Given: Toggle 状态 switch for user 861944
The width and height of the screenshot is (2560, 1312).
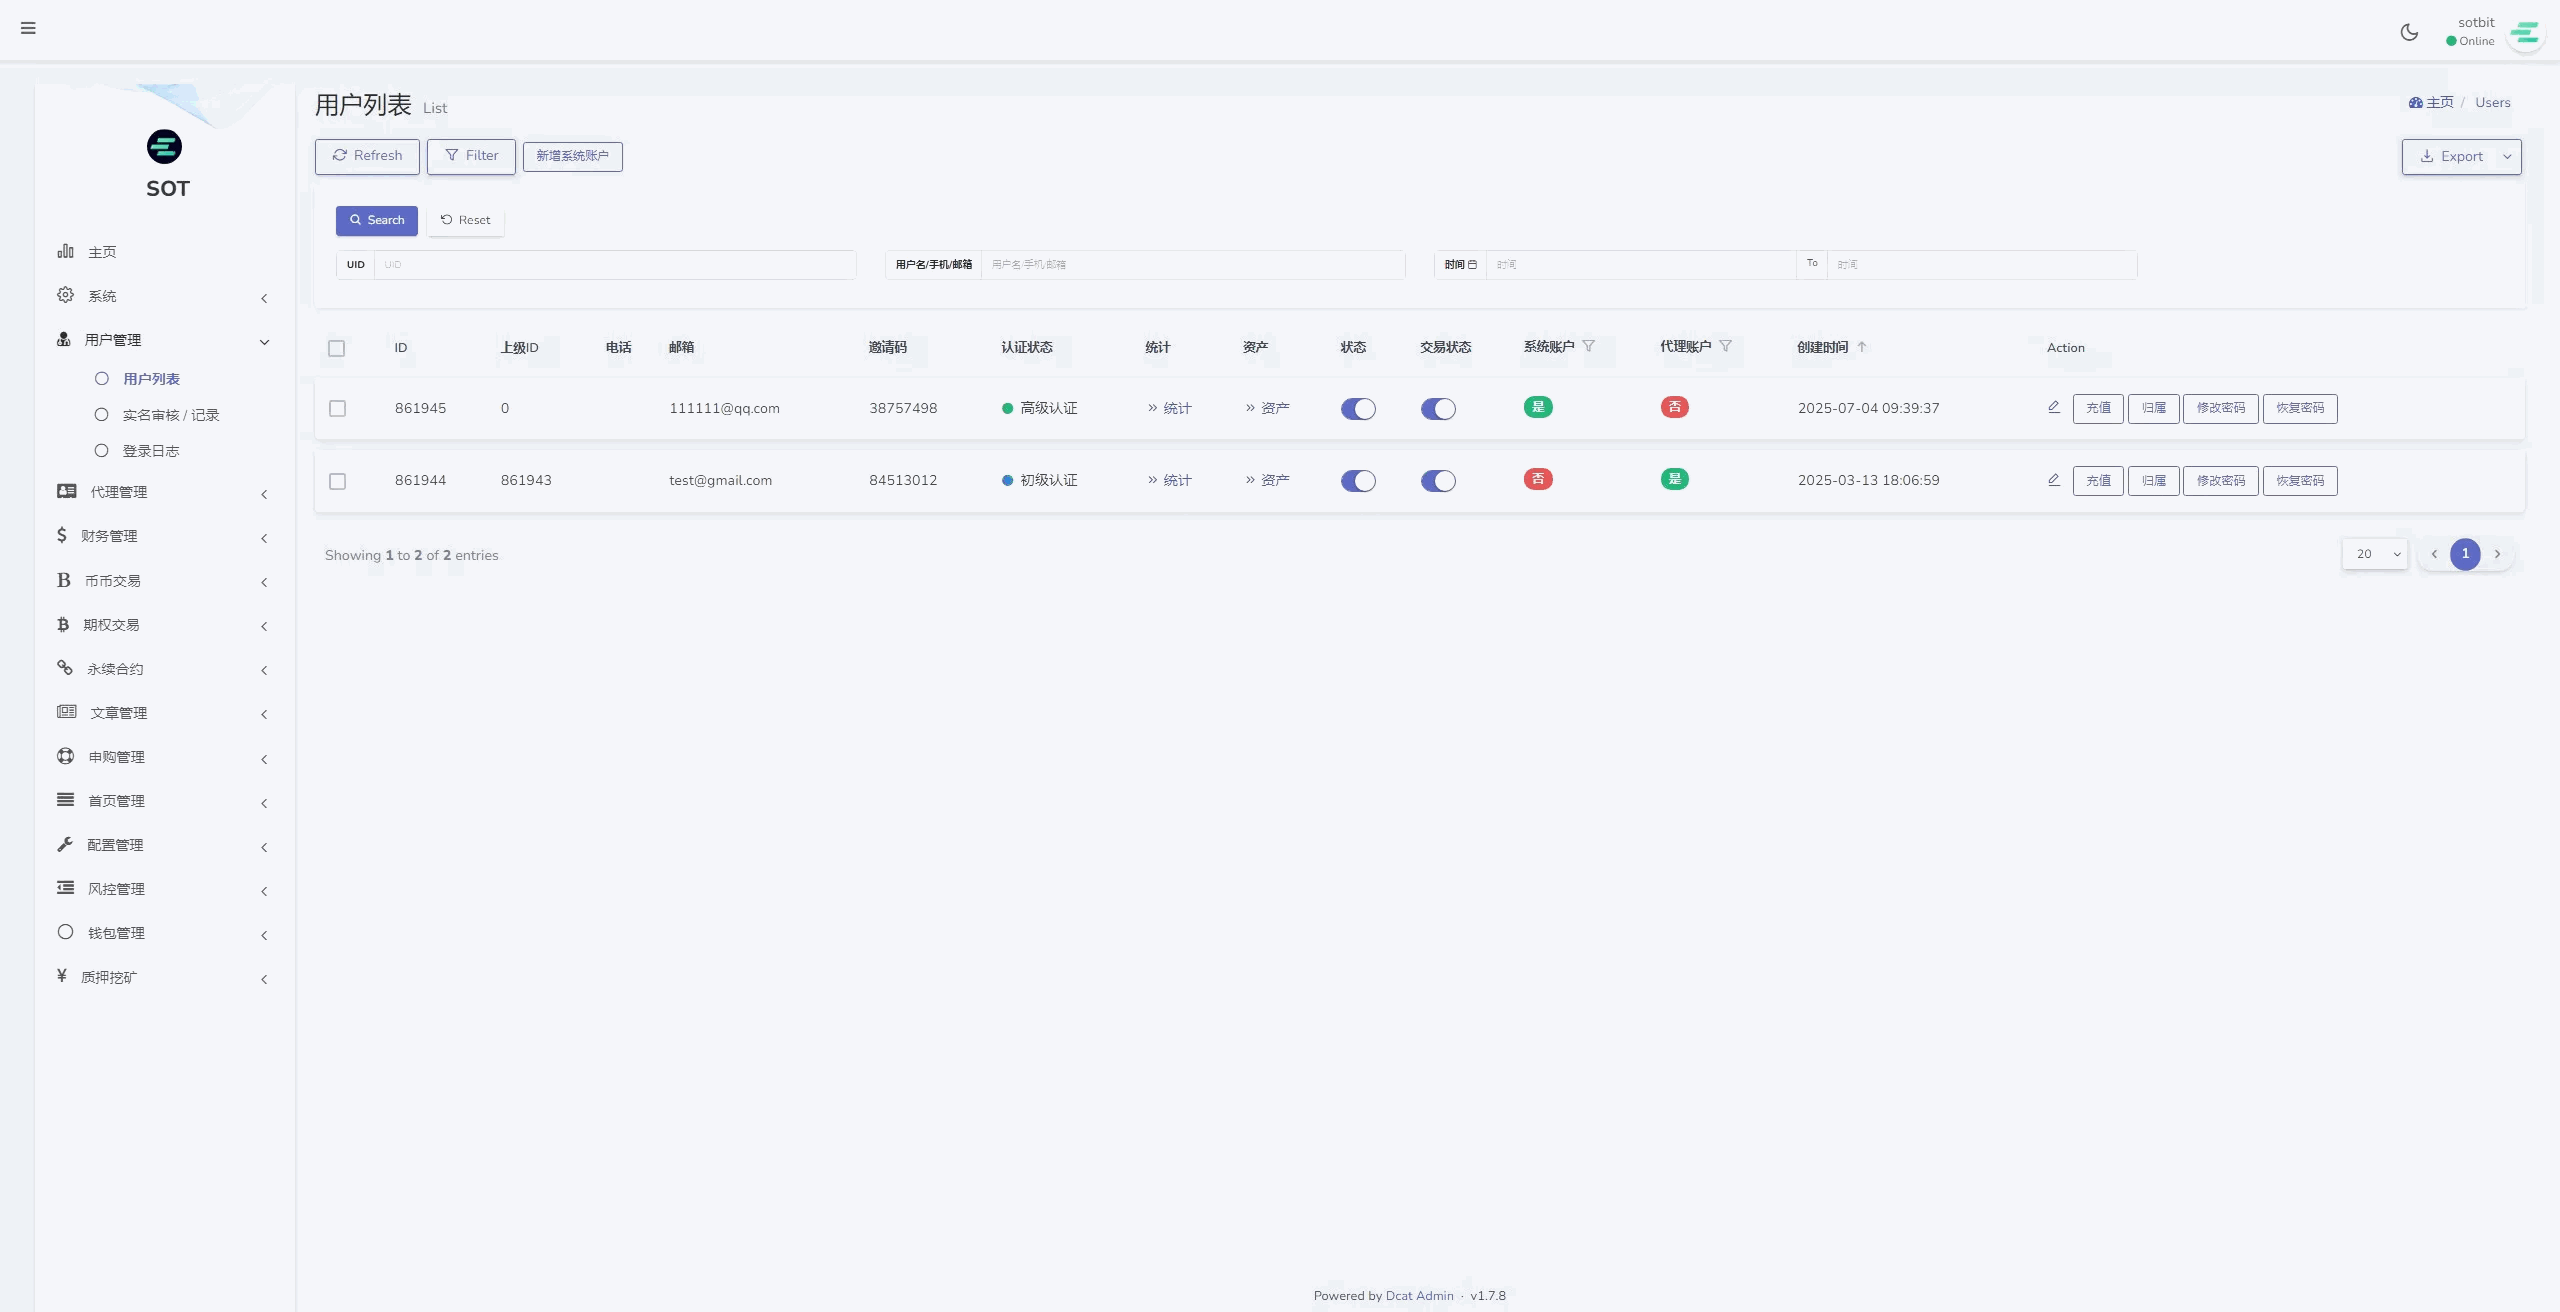Looking at the screenshot, I should coord(1358,481).
